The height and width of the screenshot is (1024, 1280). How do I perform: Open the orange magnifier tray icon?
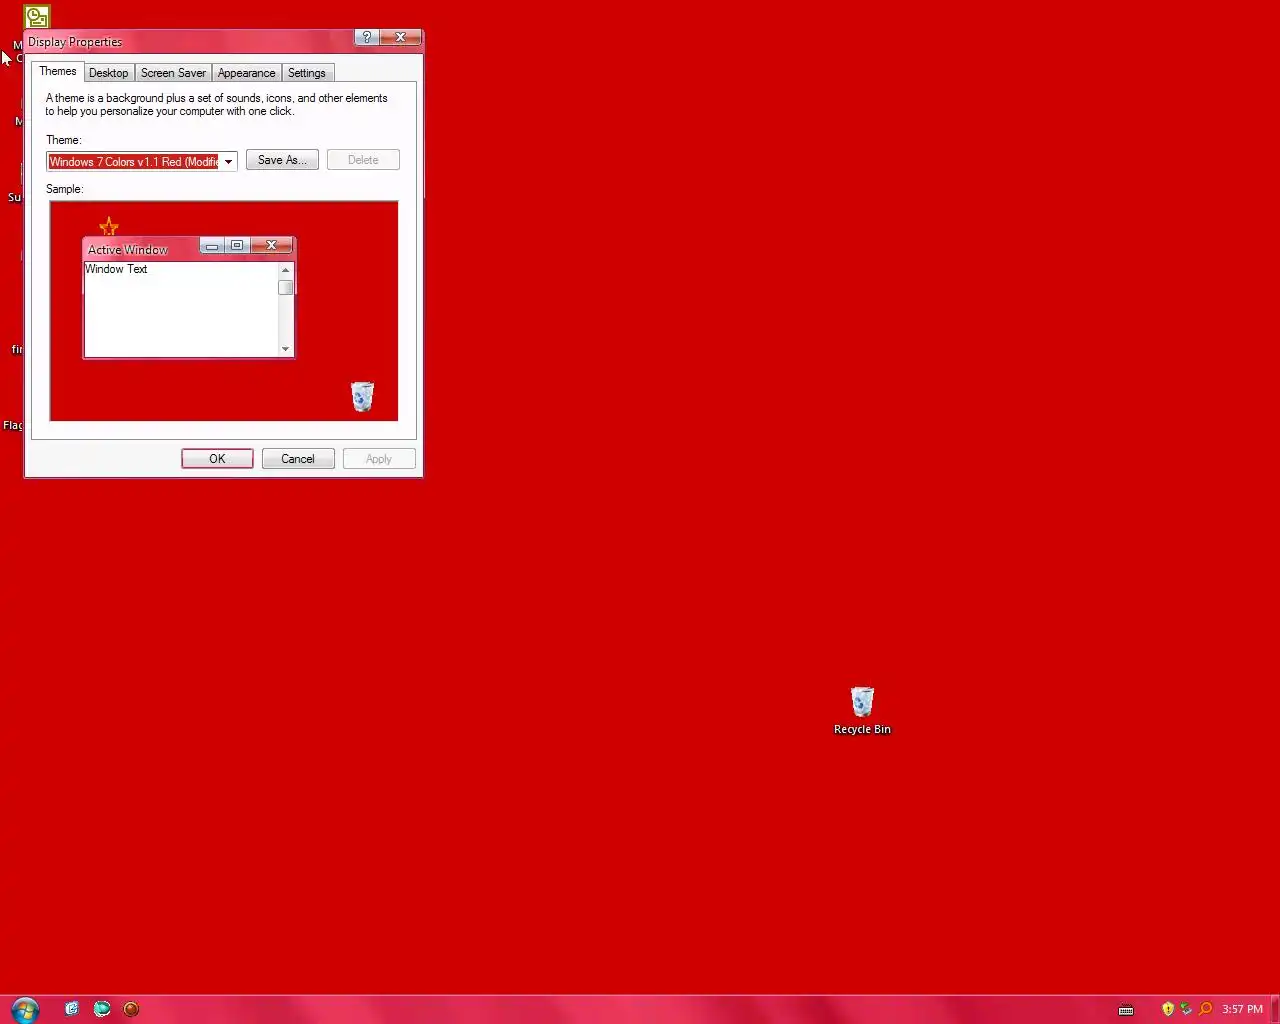1205,1009
